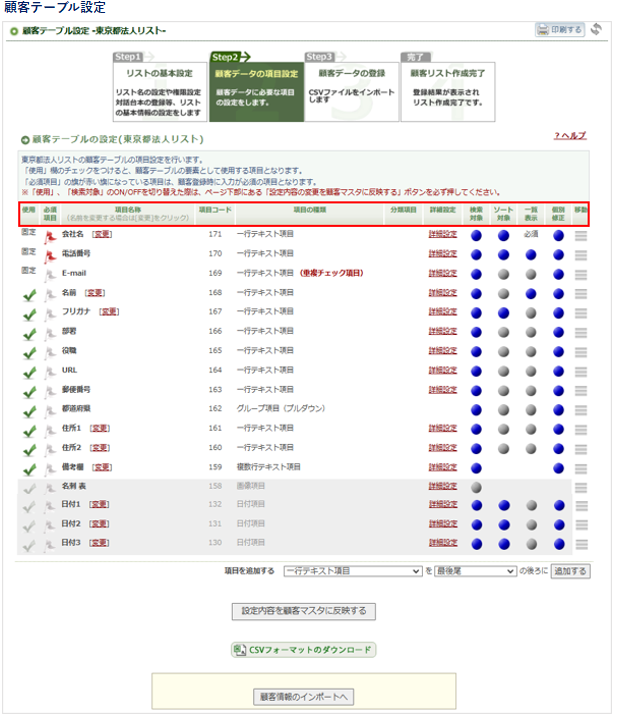Click the move handle for 会社名 row
The image size is (618, 717).
581,236
